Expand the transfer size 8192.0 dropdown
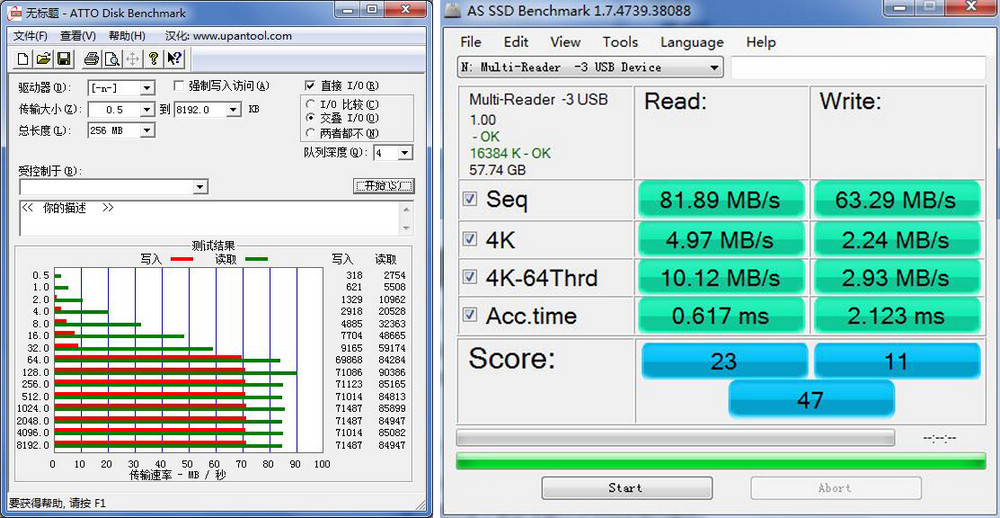This screenshot has height=518, width=1000. click(x=233, y=110)
